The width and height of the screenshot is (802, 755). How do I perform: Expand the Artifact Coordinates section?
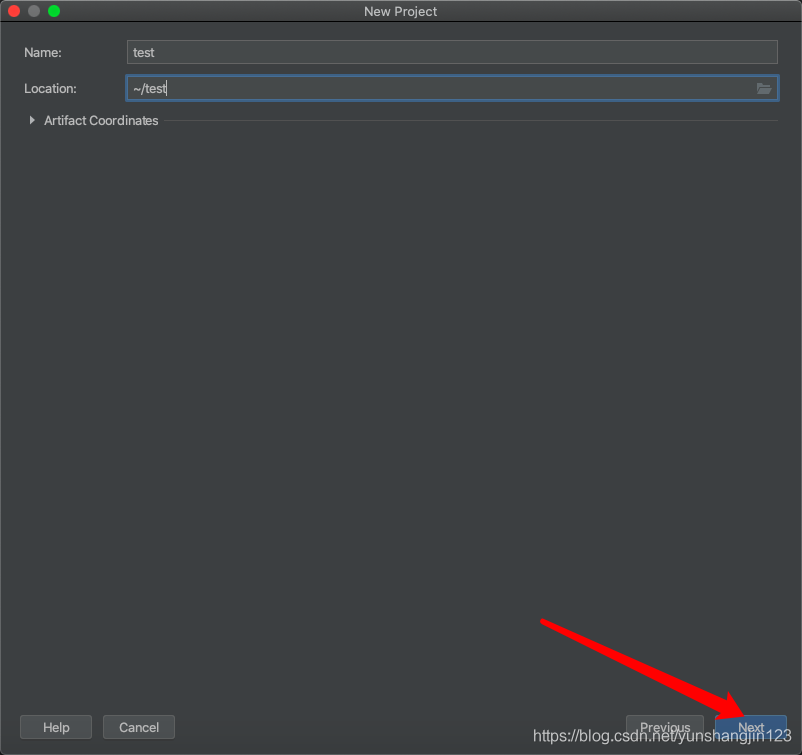coord(32,120)
